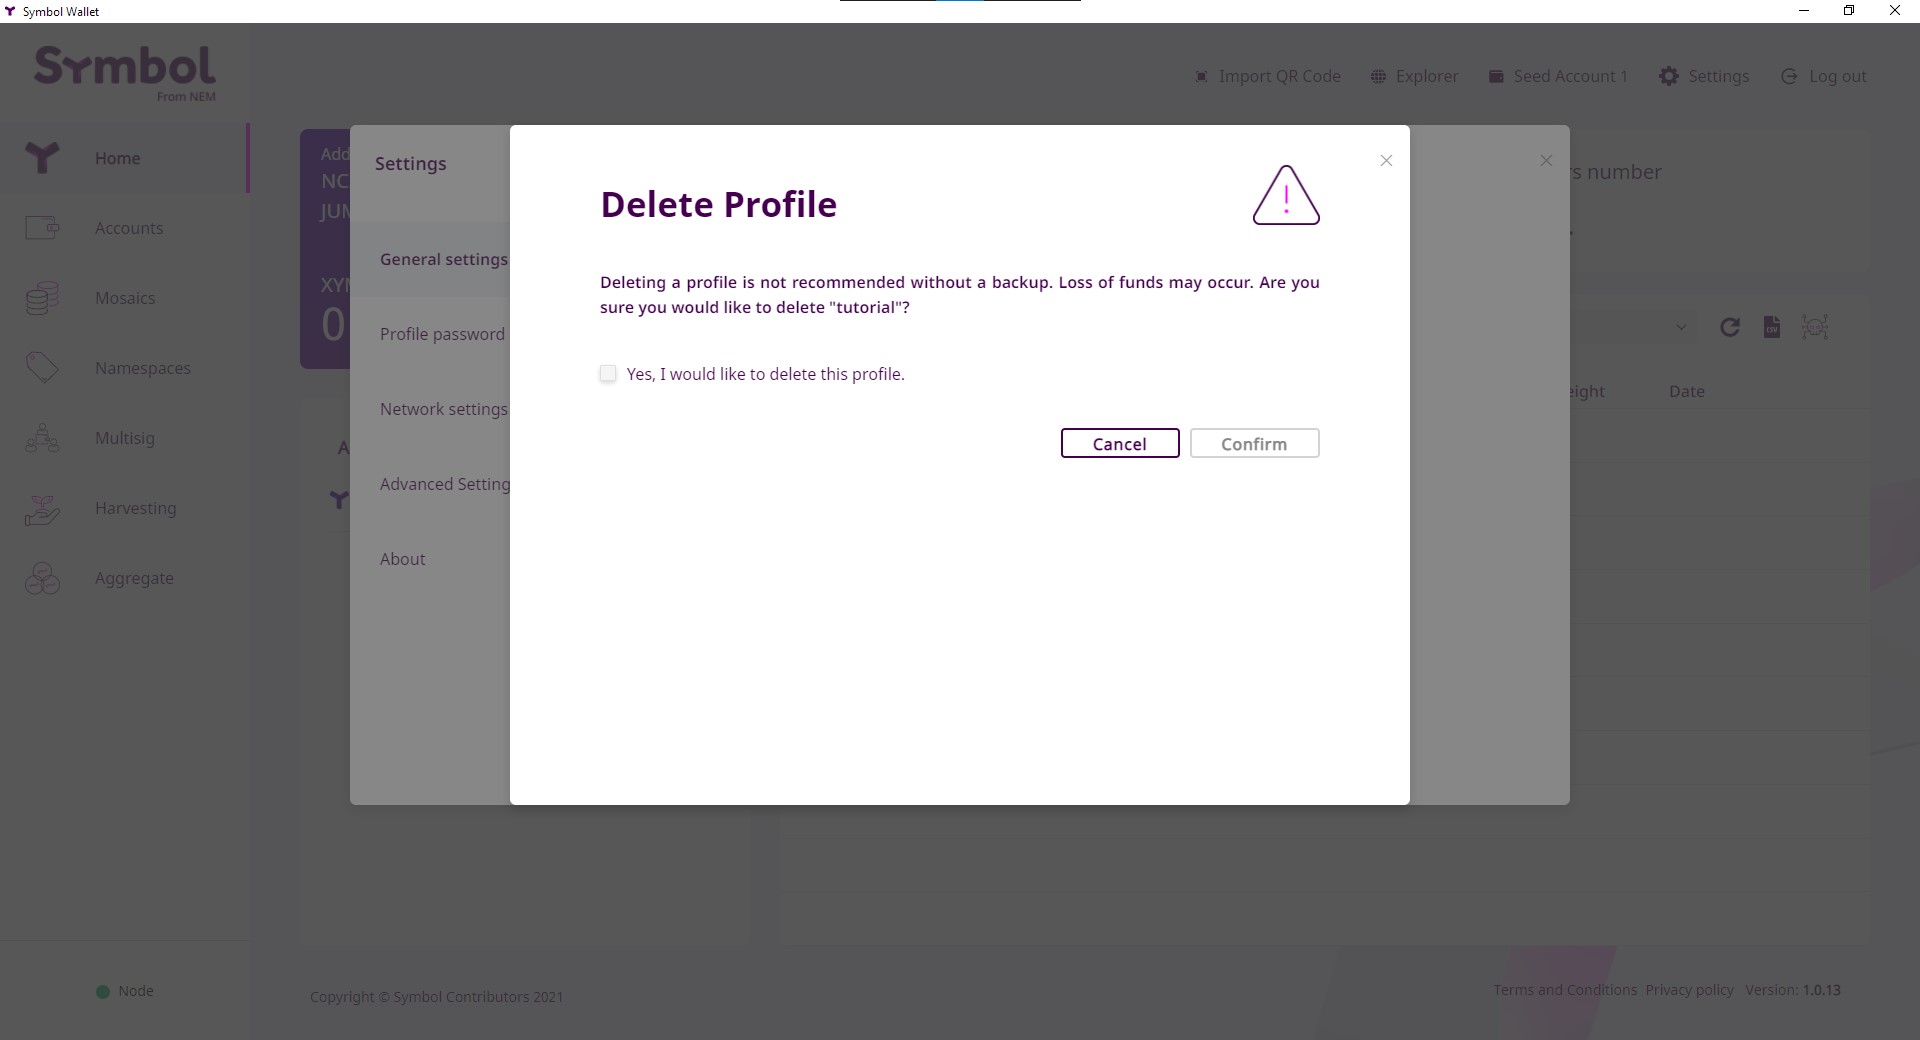Click the Import QR Code link
The height and width of the screenshot is (1040, 1920).
1267,77
